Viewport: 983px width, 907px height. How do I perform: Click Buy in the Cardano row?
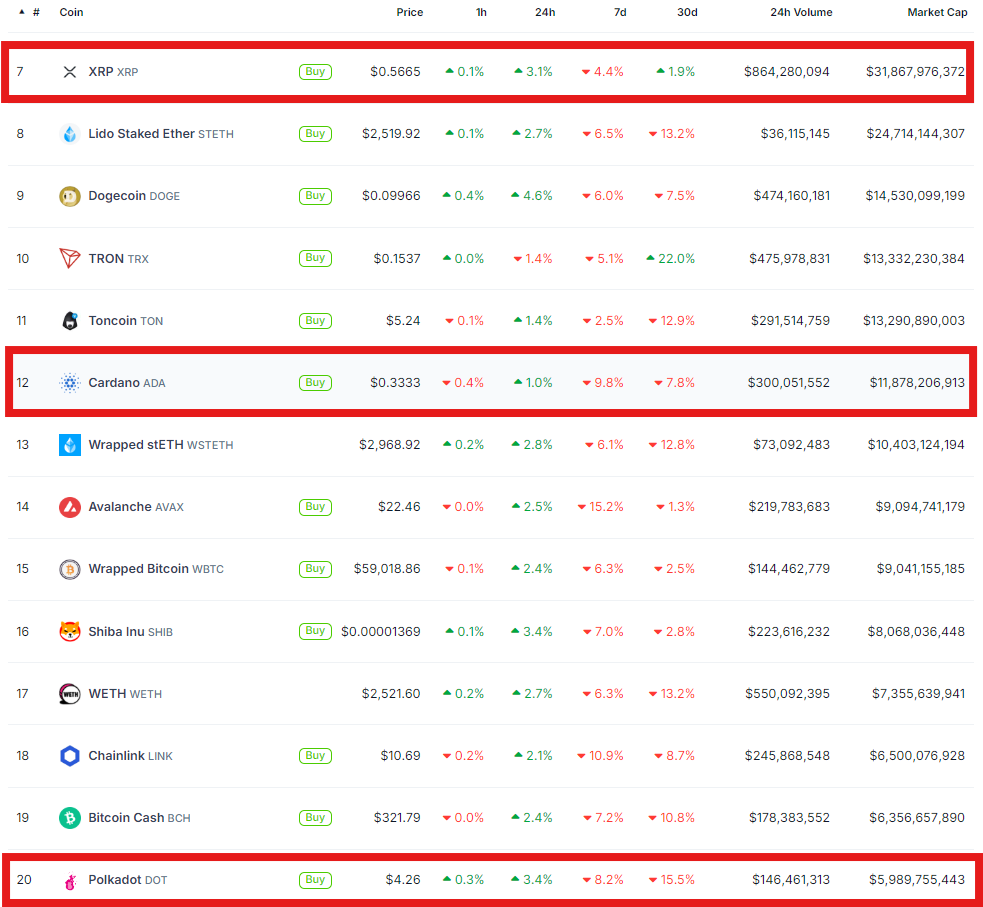(315, 382)
